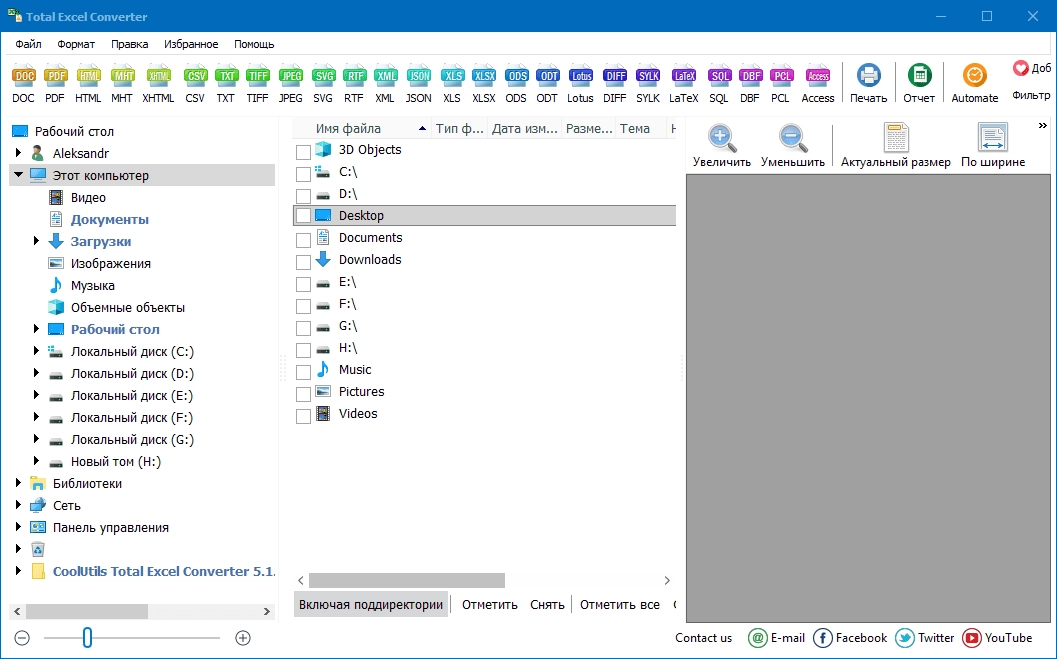This screenshot has height=659, width=1057.
Task: Generate a report with Отчет
Action: coord(919,84)
